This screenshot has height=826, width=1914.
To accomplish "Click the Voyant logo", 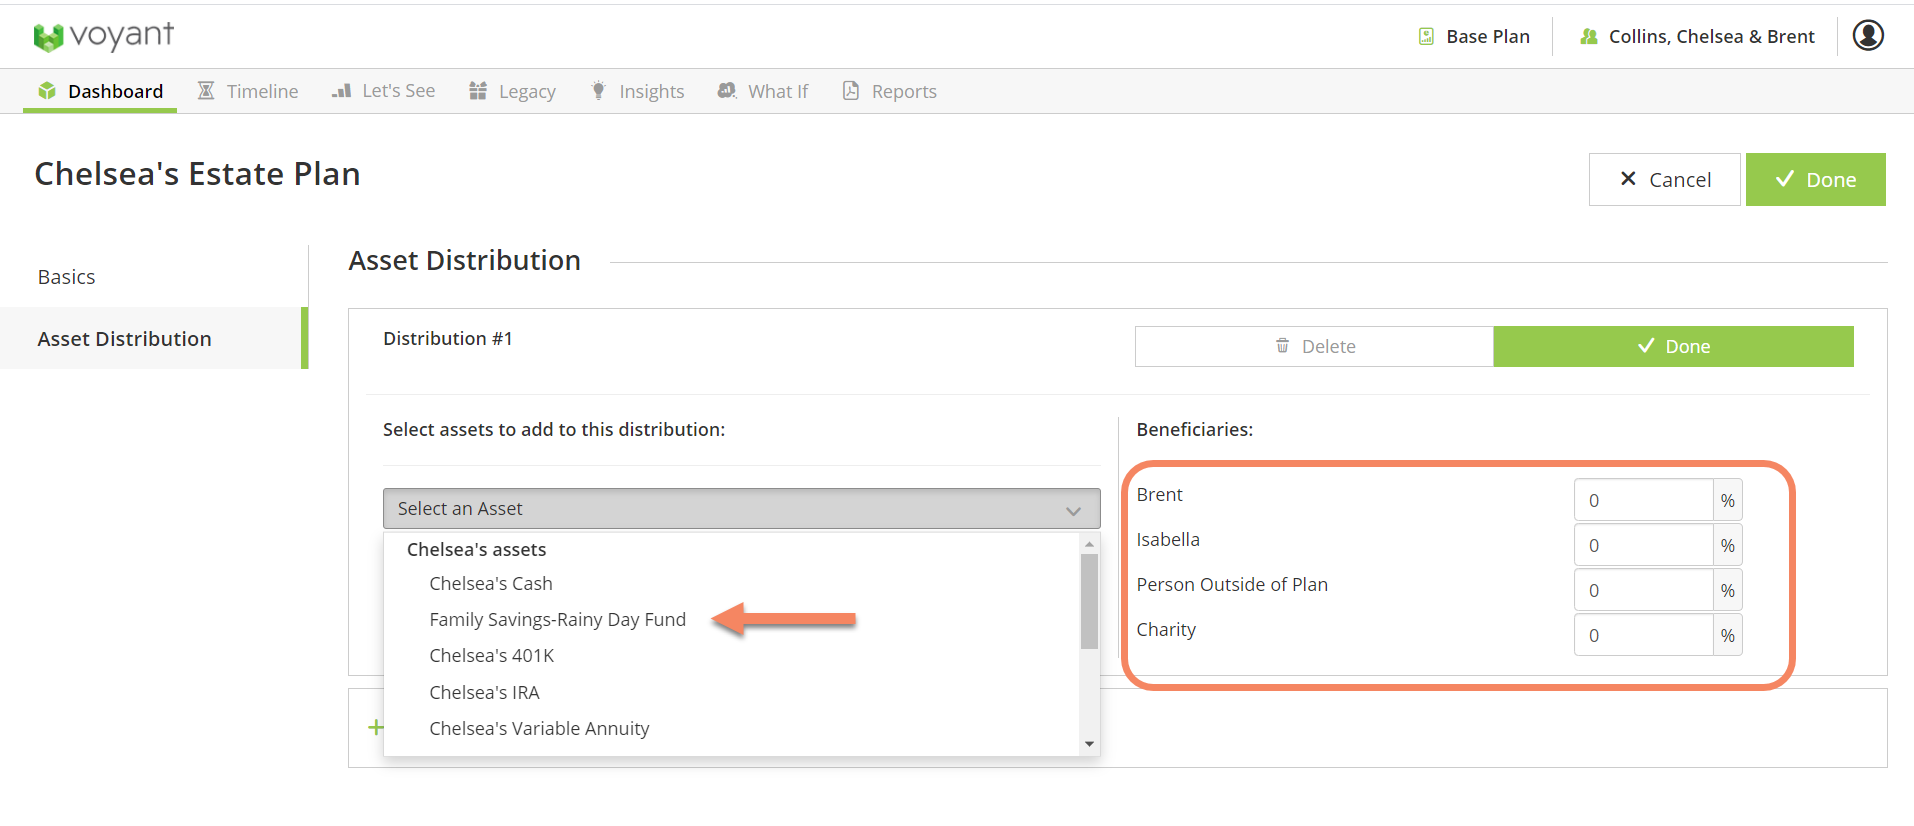I will (103, 37).
